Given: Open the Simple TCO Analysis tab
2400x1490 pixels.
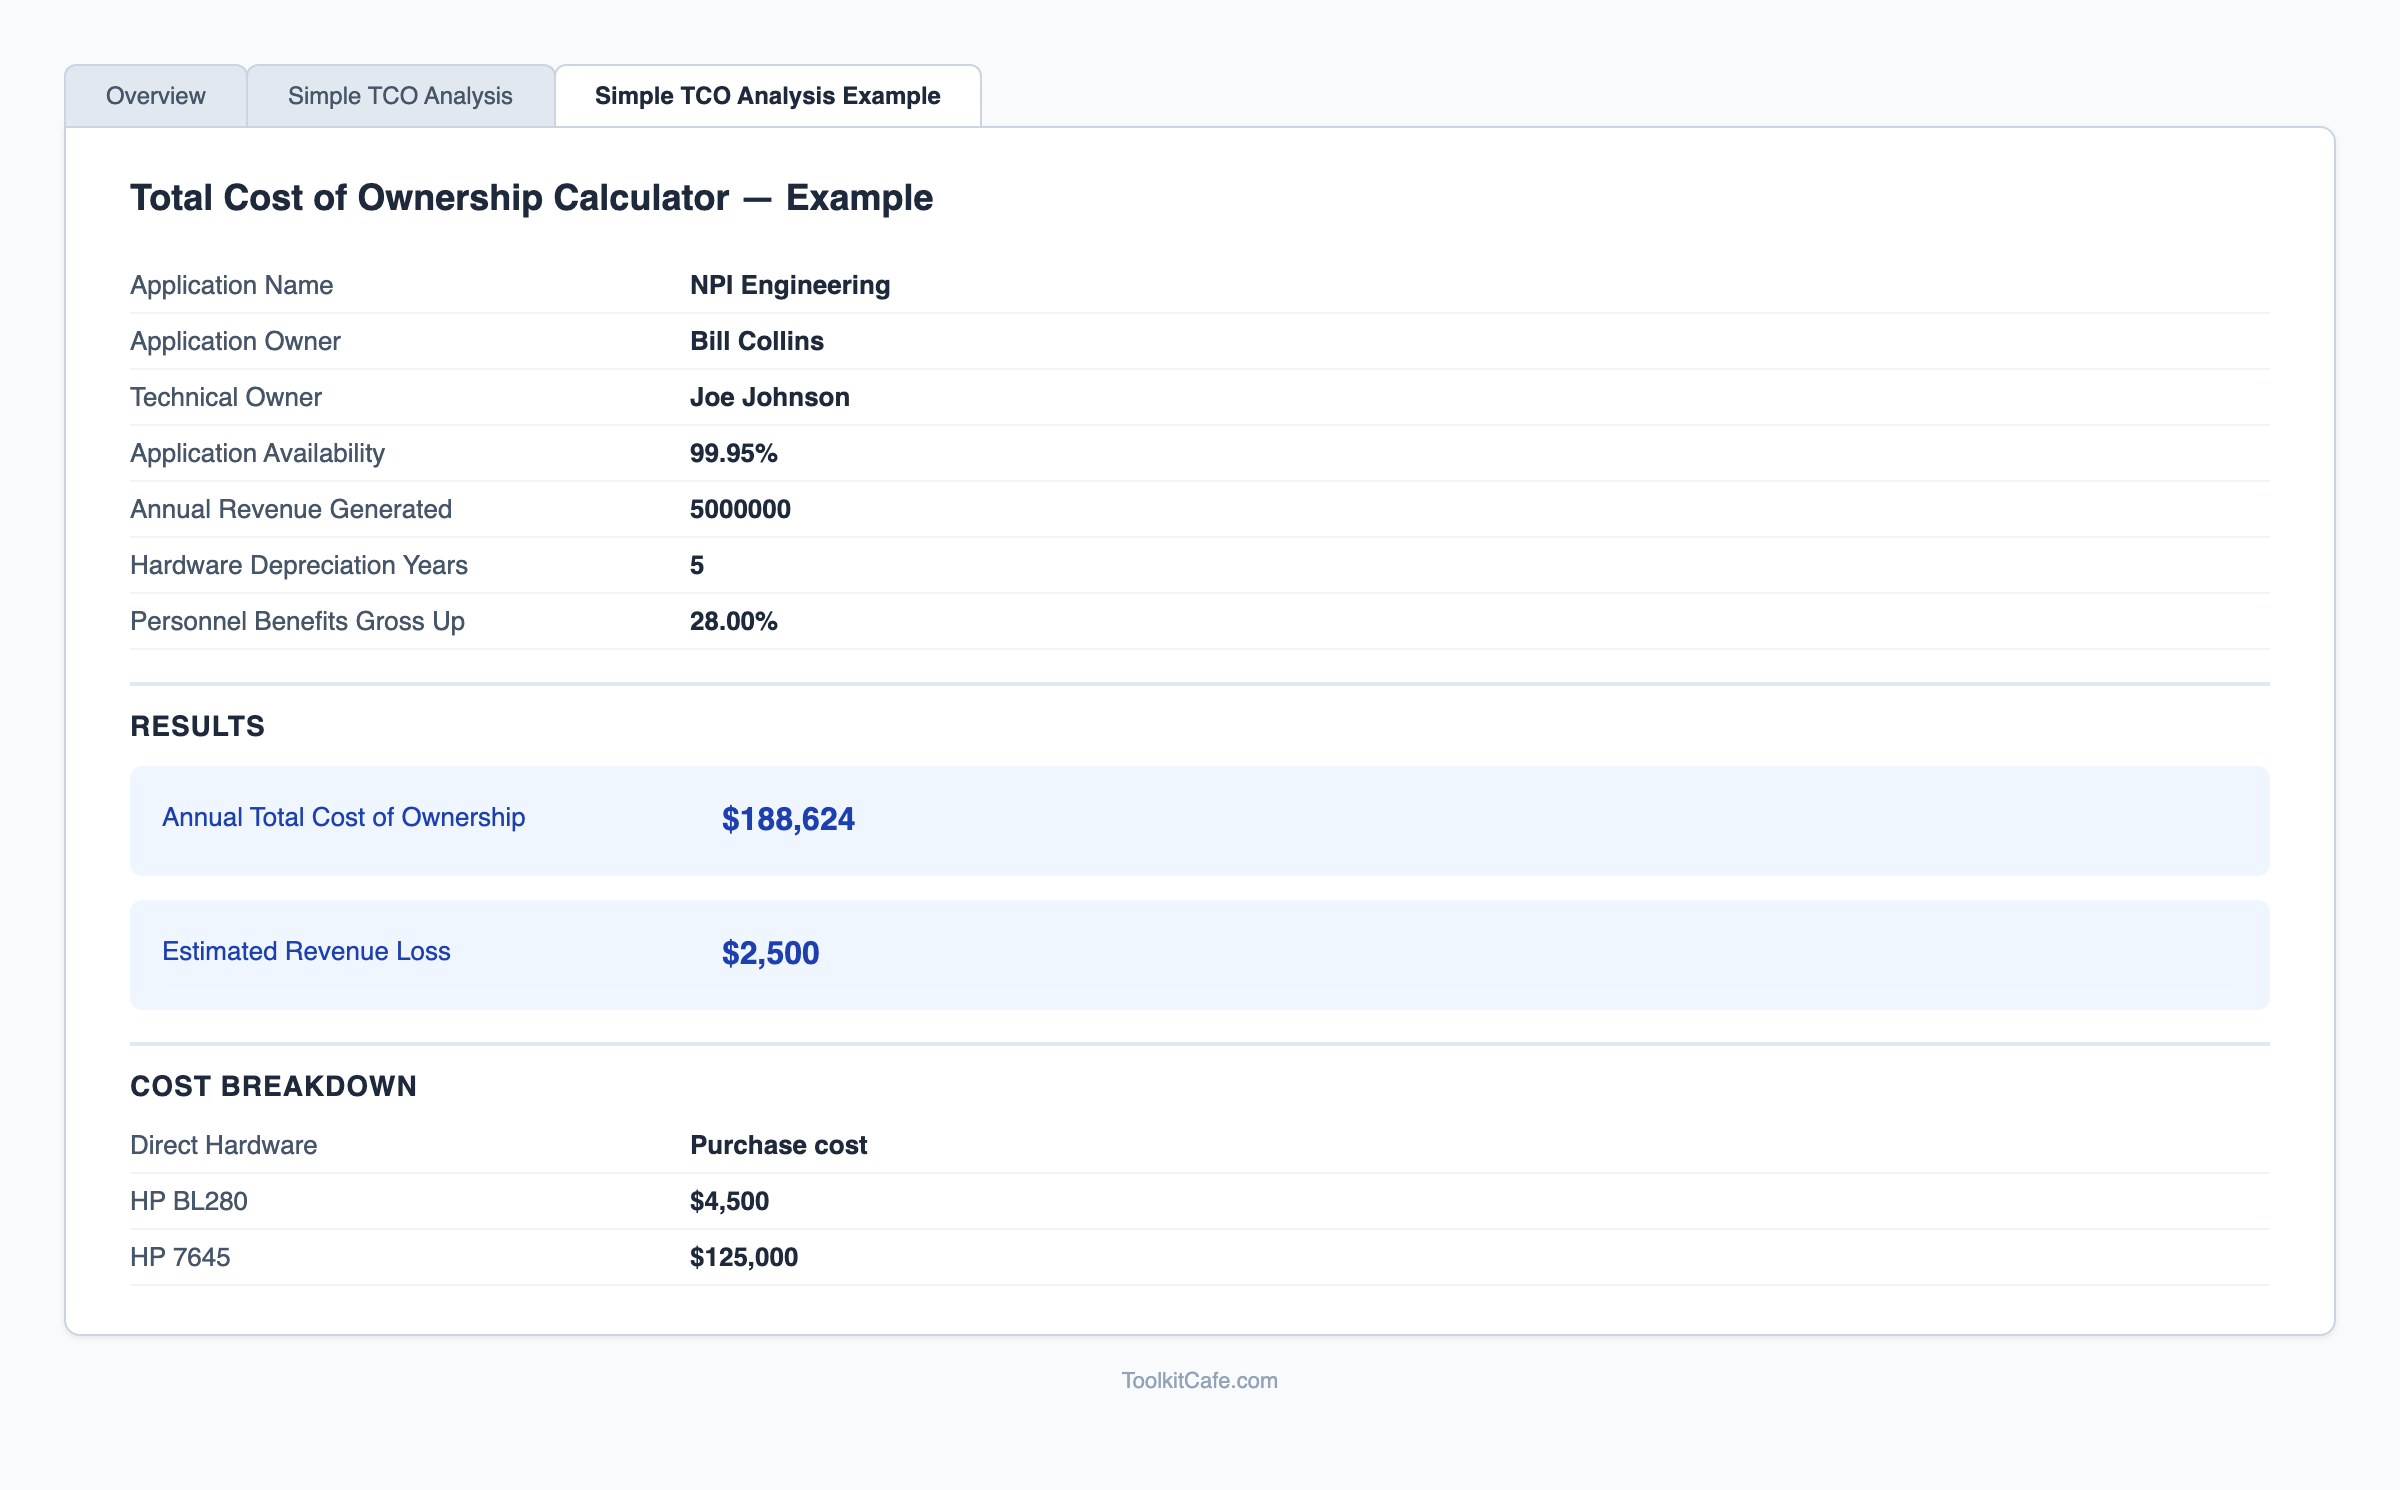Looking at the screenshot, I should 400,96.
